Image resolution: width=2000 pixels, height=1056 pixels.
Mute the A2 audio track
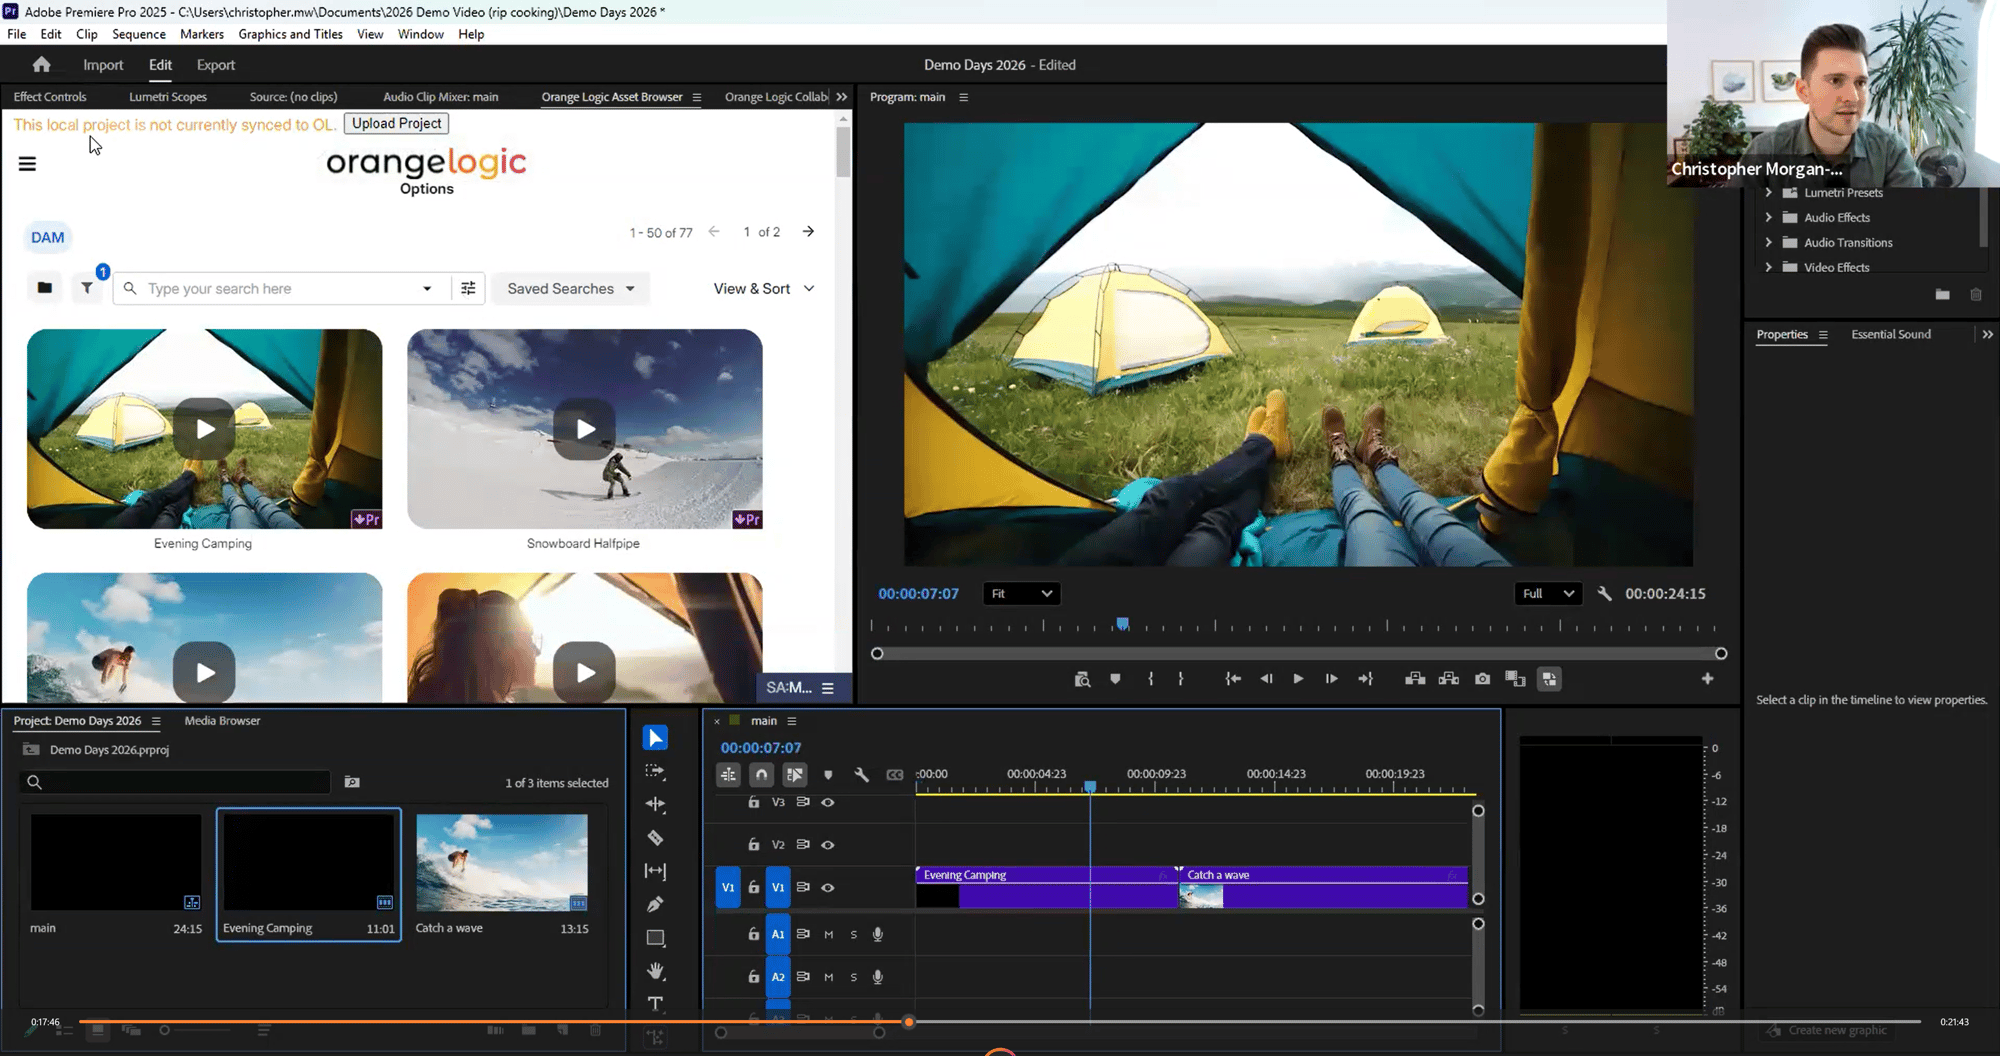828,978
